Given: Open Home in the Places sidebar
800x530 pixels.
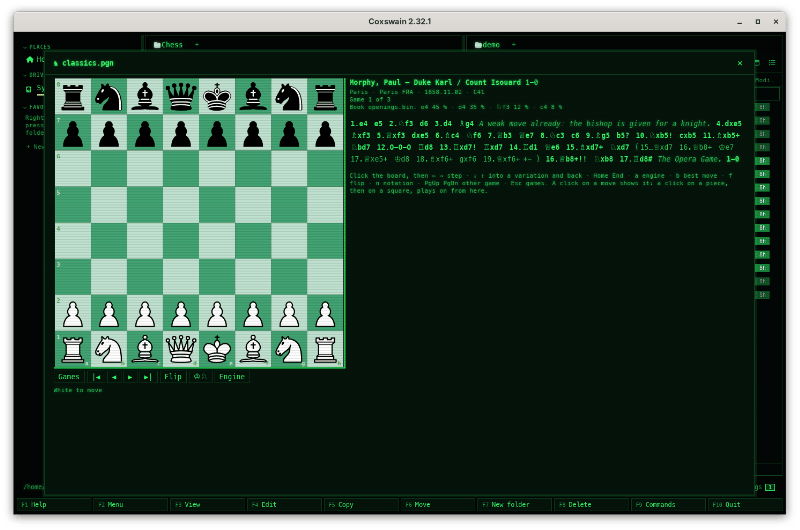Looking at the screenshot, I should 35,60.
